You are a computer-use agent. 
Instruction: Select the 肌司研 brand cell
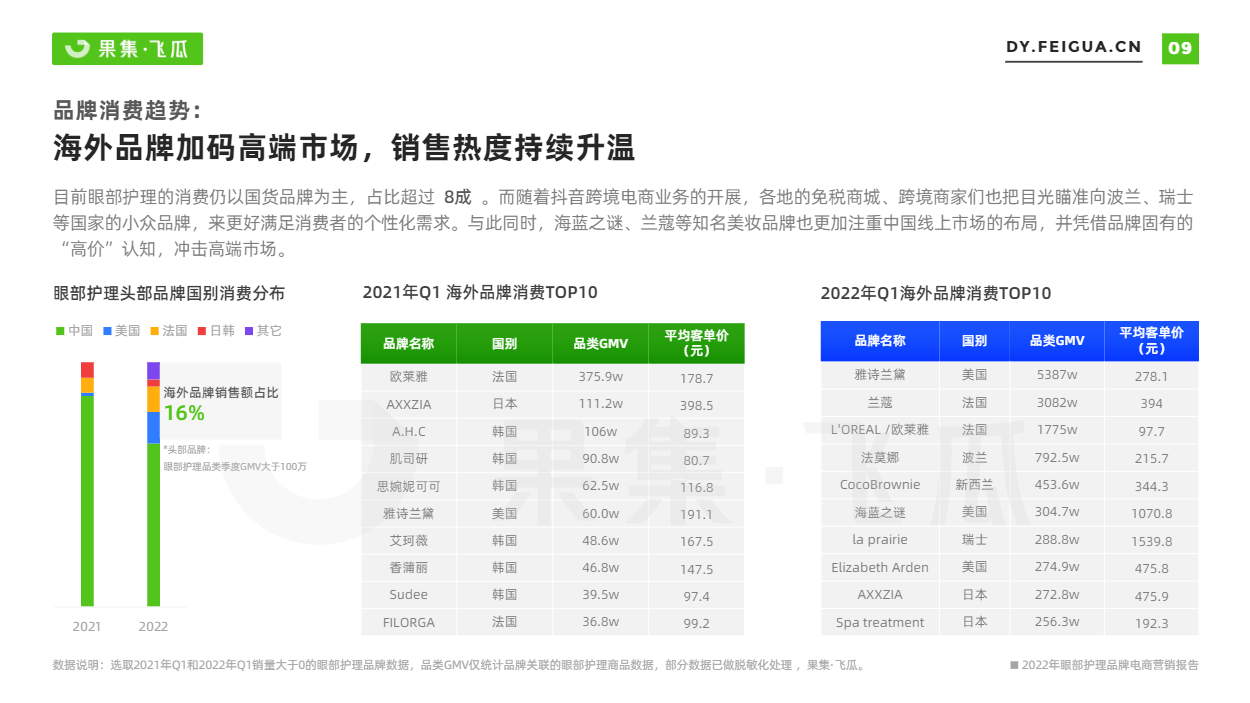tap(408, 459)
